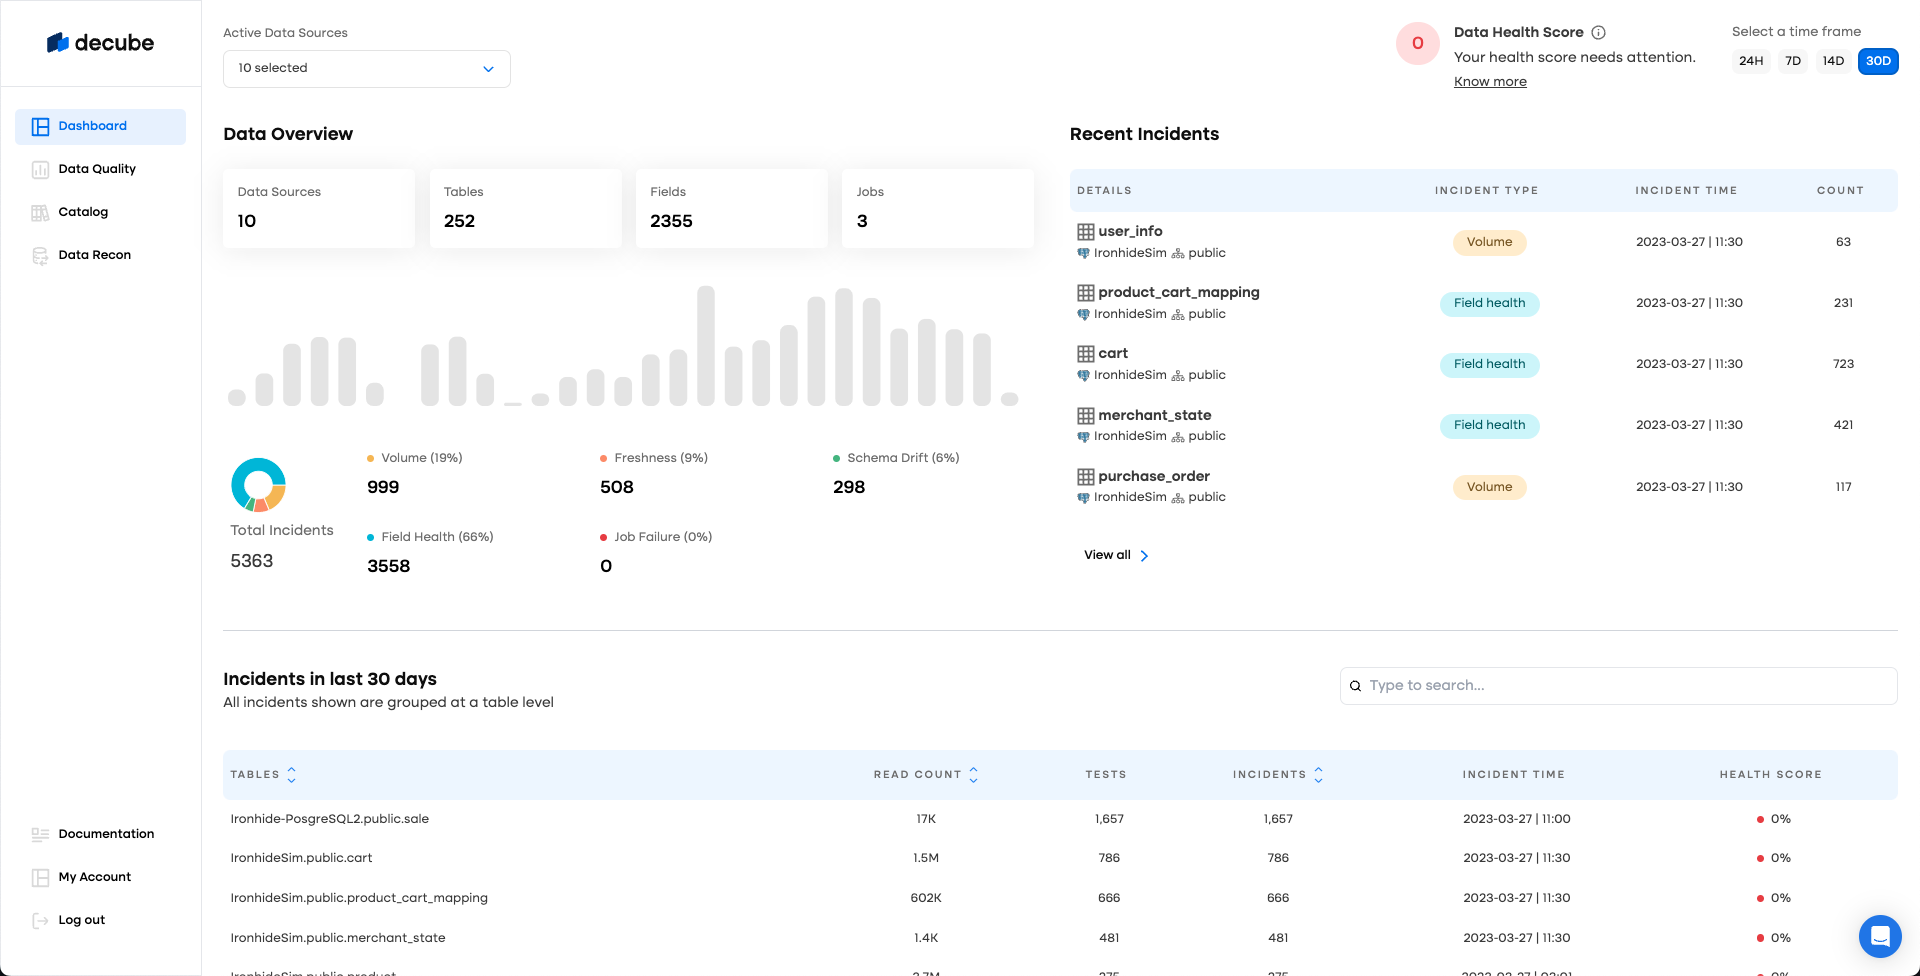The width and height of the screenshot is (1920, 976).
Task: Click the Data Quality sidebar icon
Action: coord(40,170)
